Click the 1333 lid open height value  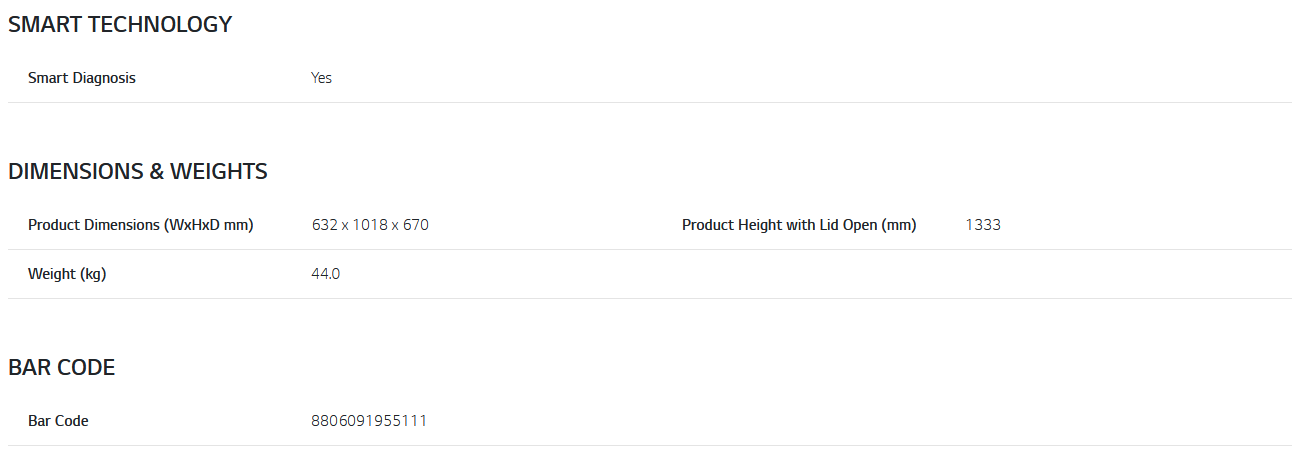pos(983,225)
